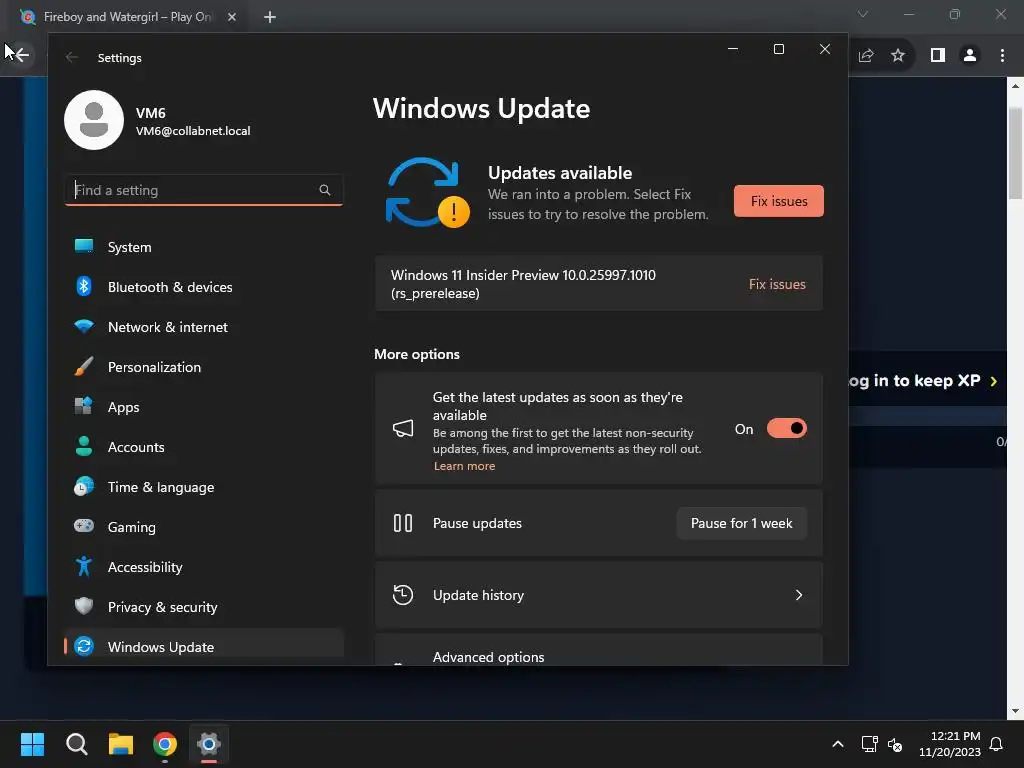
Task: Show hidden system tray icons
Action: pyautogui.click(x=838, y=744)
